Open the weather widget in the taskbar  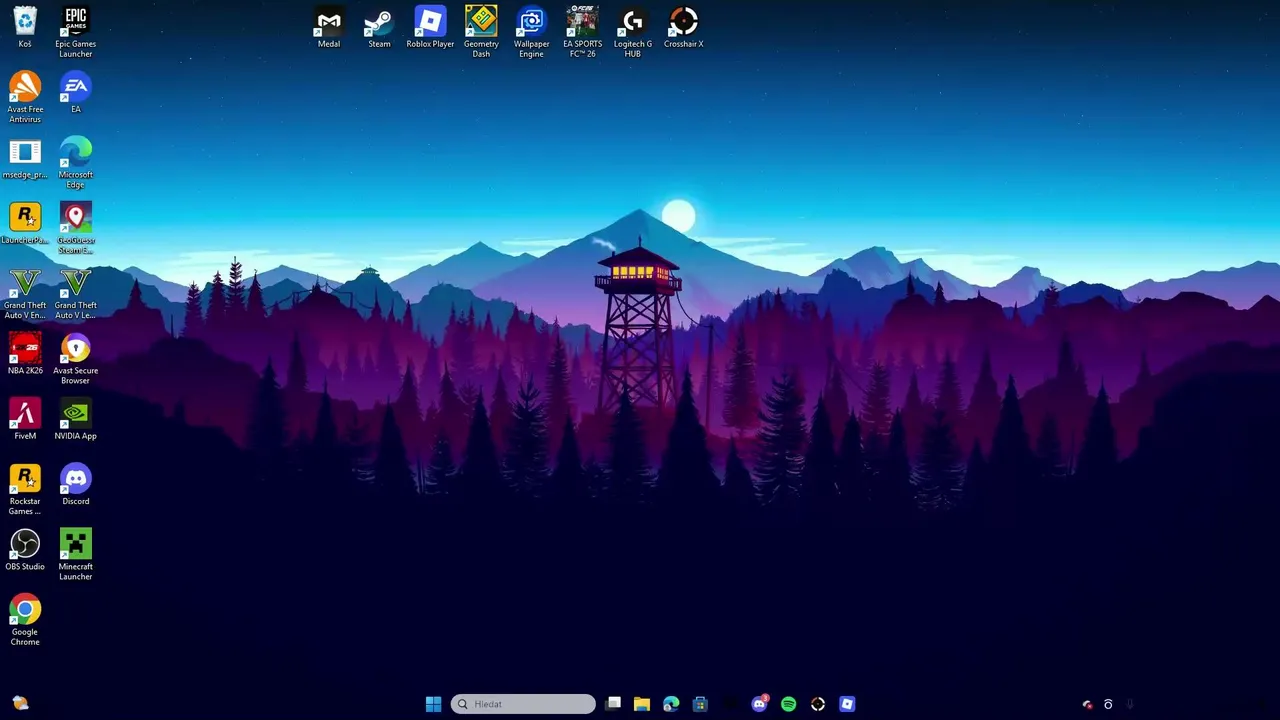click(x=20, y=704)
